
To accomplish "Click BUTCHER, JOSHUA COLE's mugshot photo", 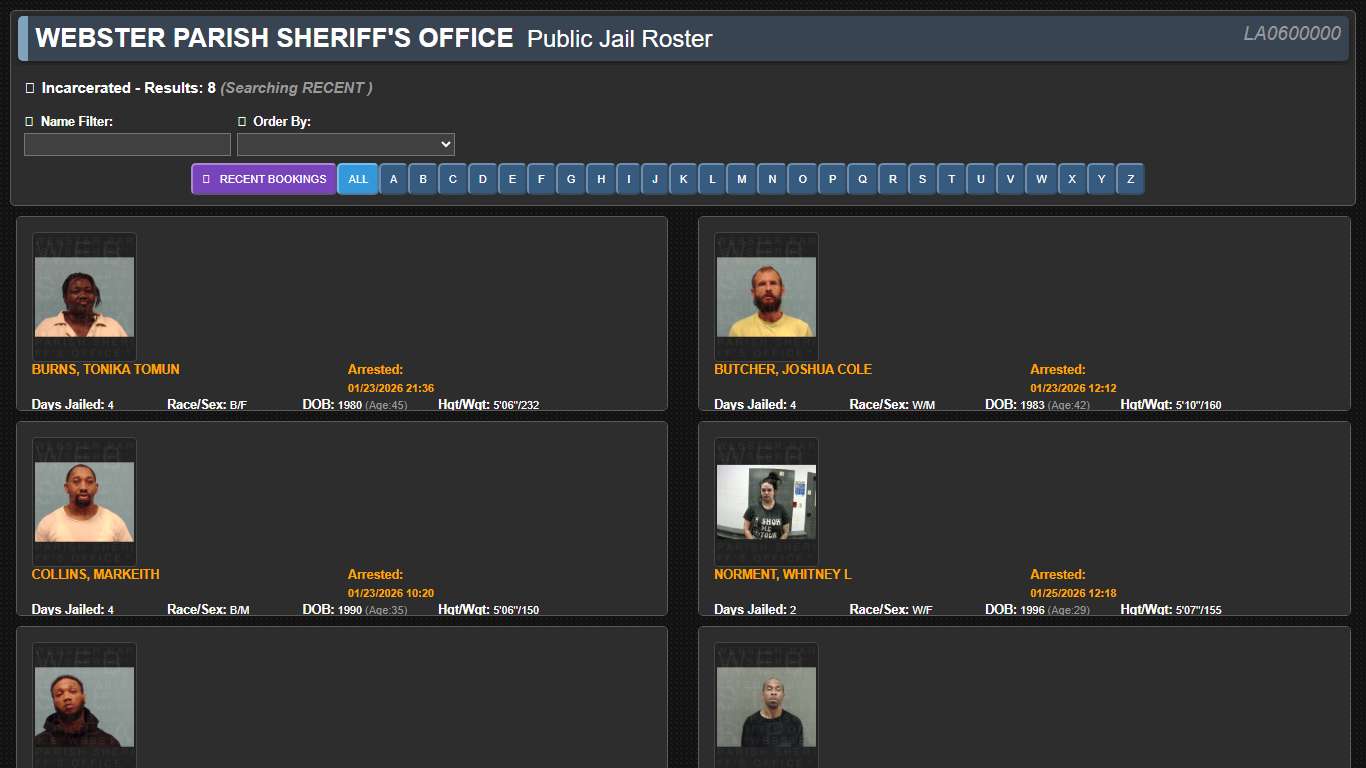I will click(765, 297).
